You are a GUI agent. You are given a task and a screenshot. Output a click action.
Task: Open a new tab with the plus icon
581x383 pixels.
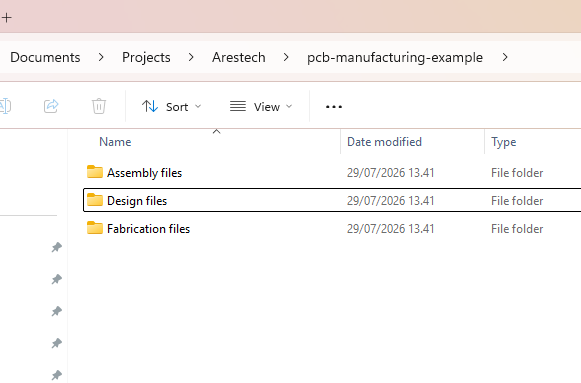[x=7, y=17]
